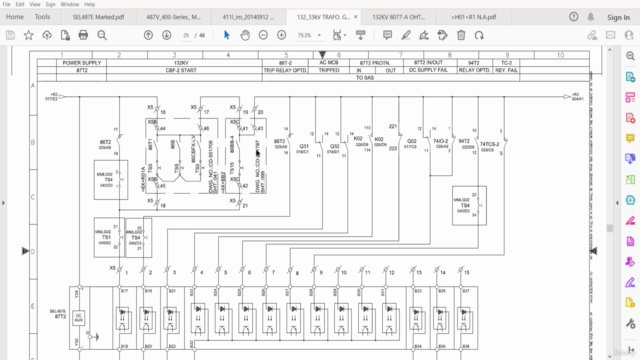Screen dimensions: 640x360
Task: Click the page with magnifier icon
Action: (65, 35)
